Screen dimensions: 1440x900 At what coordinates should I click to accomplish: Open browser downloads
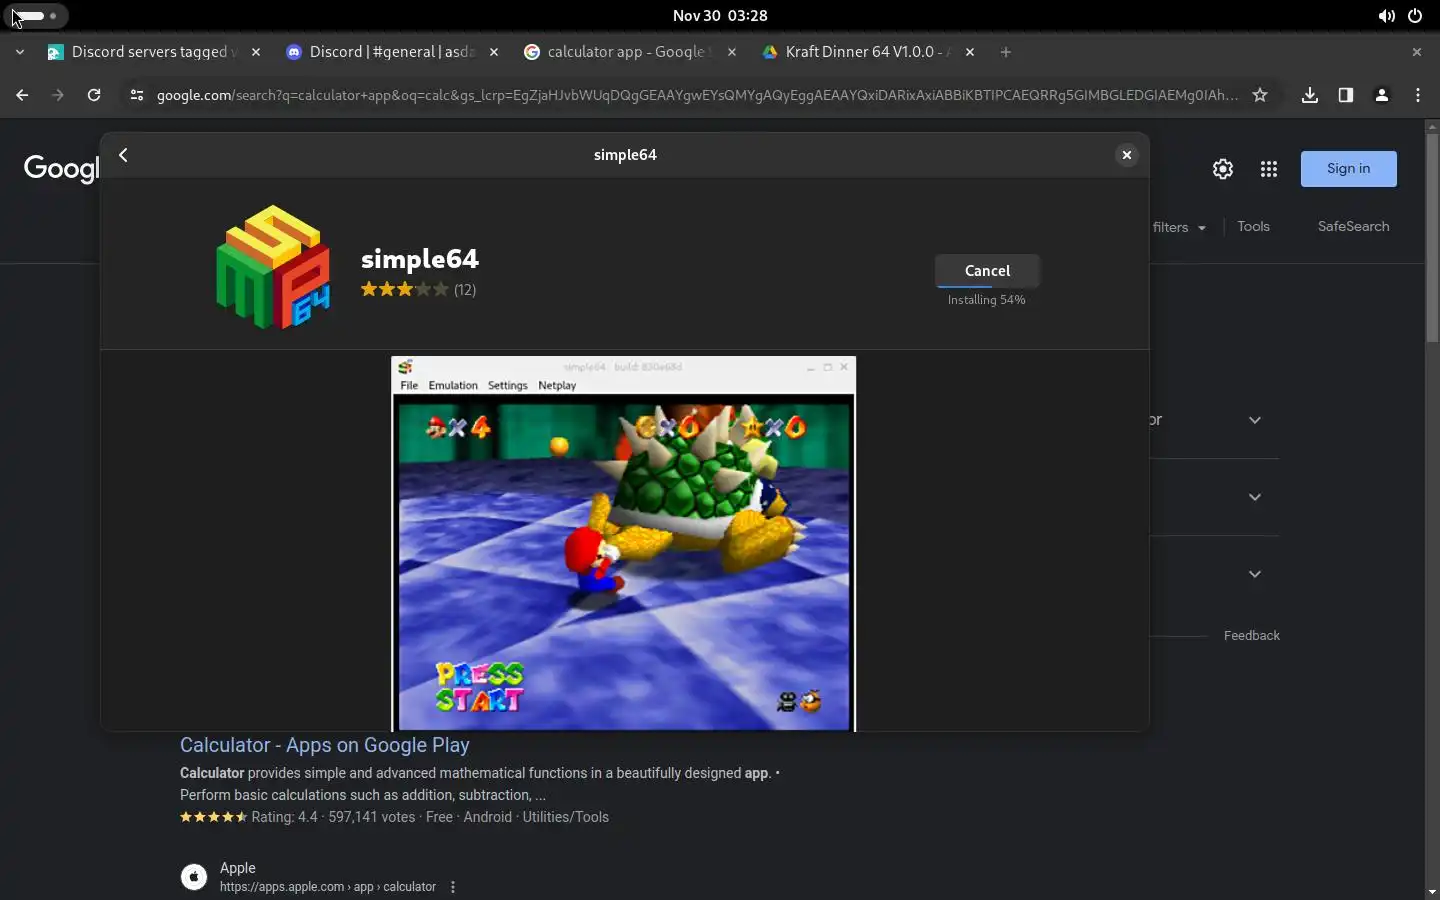coord(1310,95)
